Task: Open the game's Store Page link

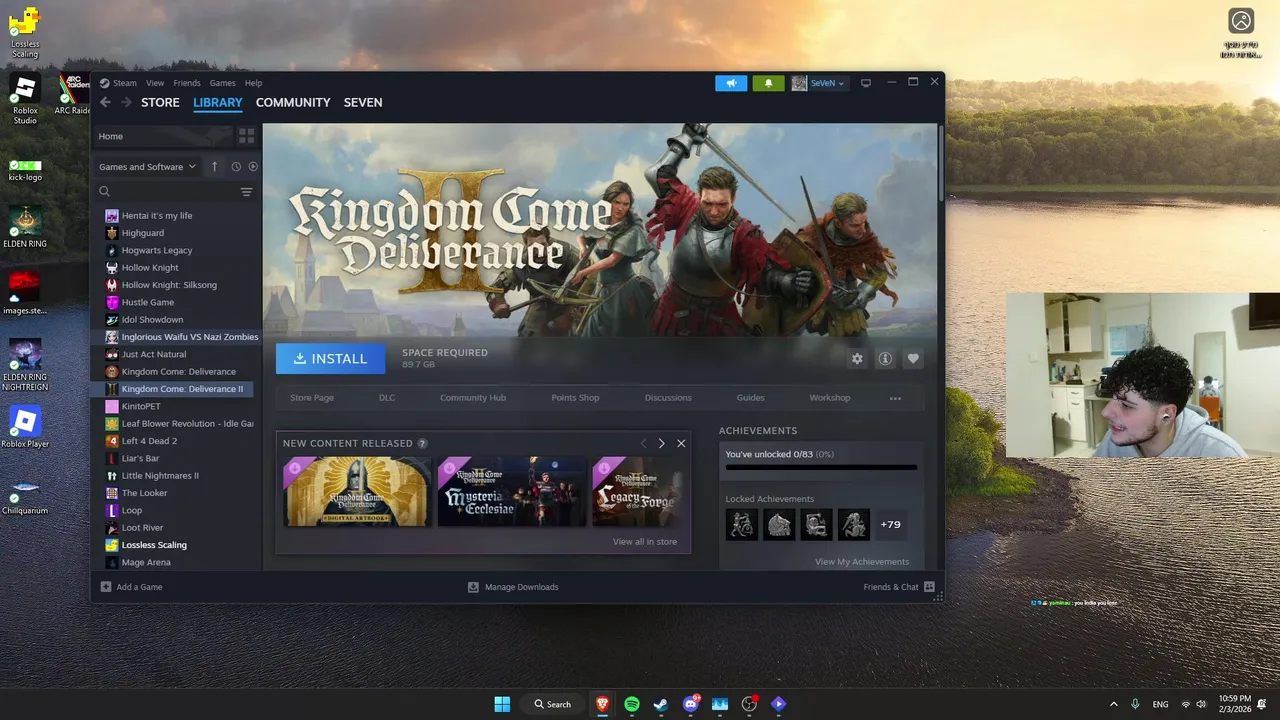Action: [x=312, y=398]
